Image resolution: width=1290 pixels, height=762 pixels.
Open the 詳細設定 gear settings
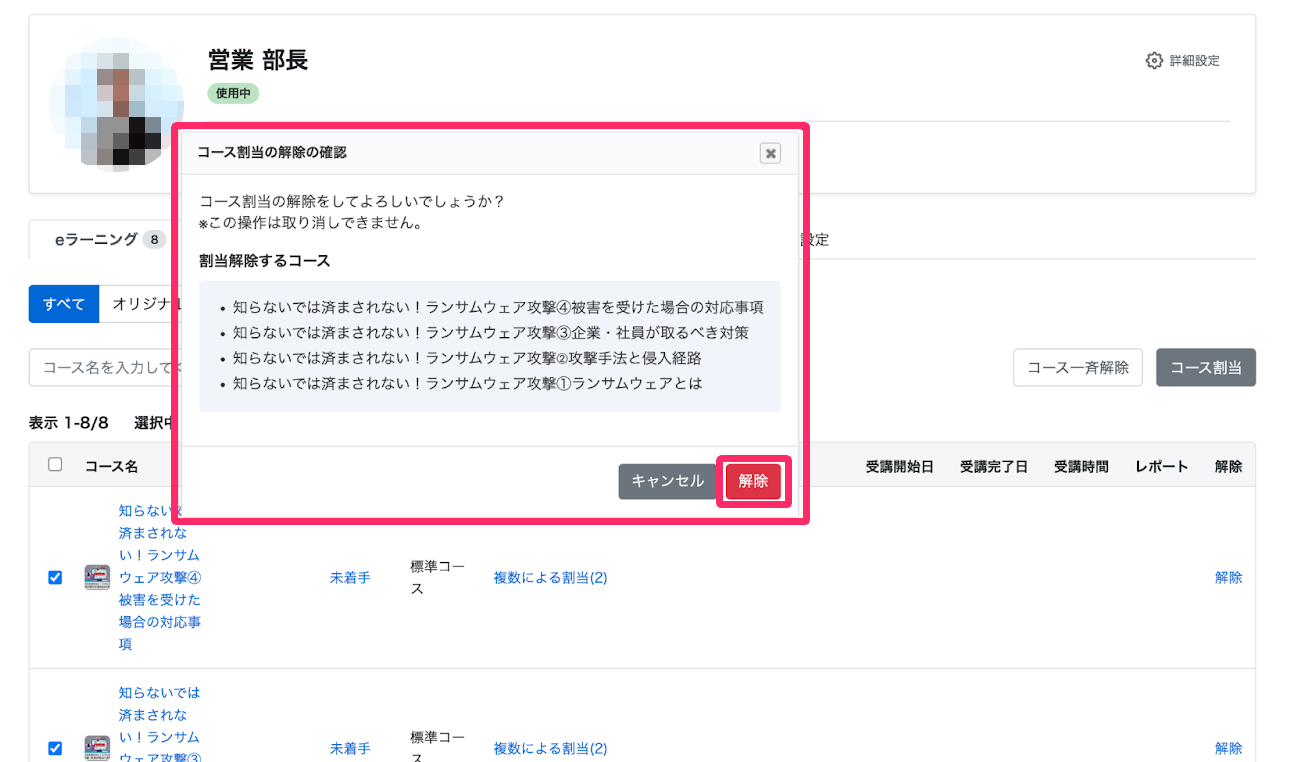pyautogui.click(x=1182, y=61)
